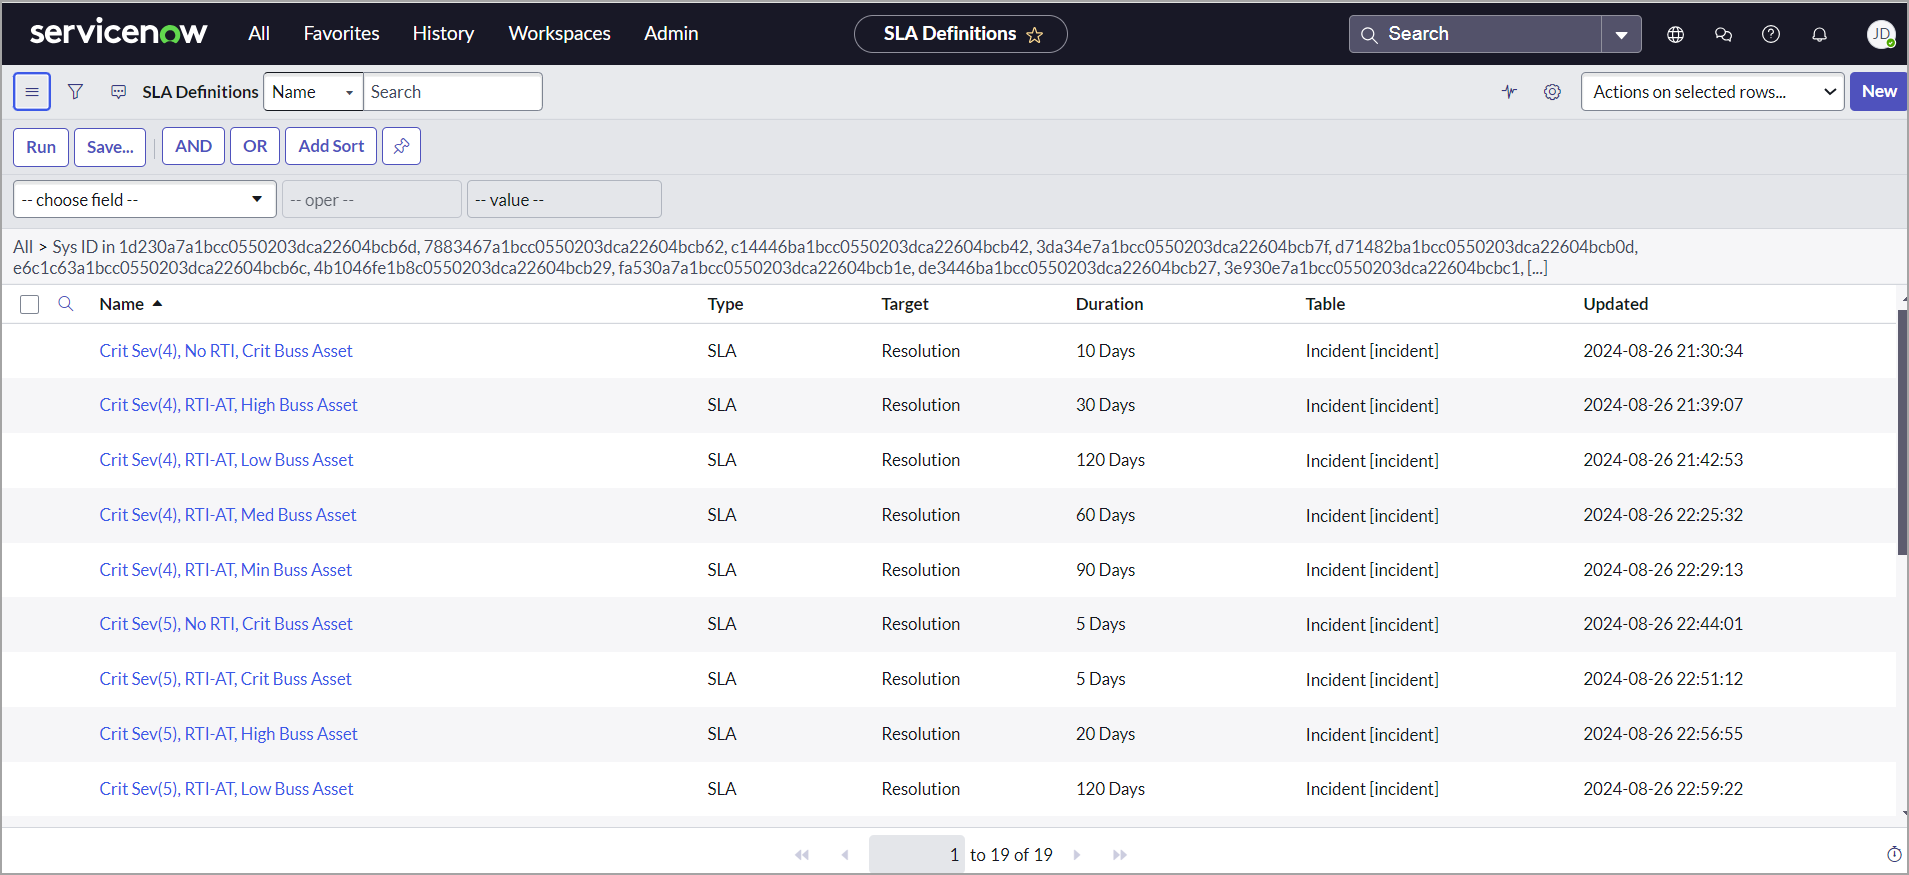Click the sparkle AI assist icon
The height and width of the screenshot is (875, 1909).
pyautogui.click(x=1509, y=92)
